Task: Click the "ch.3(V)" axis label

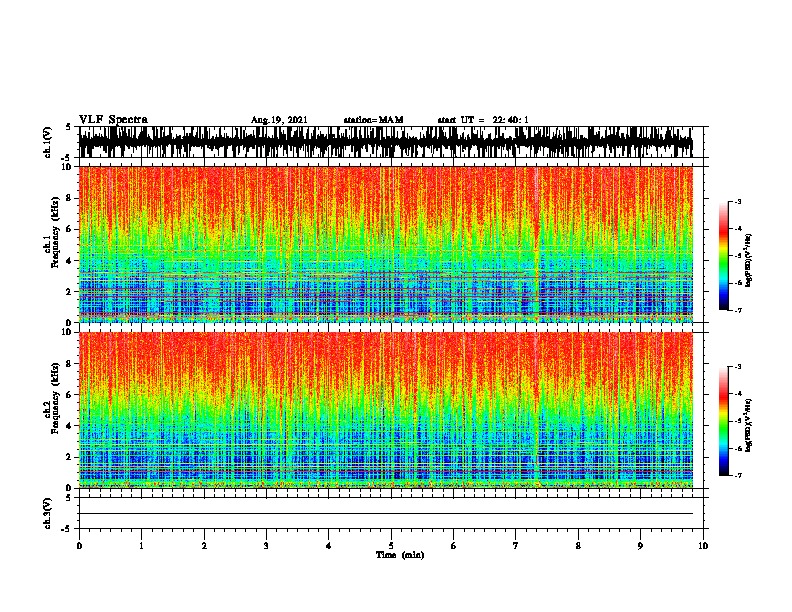Action: pyautogui.click(x=48, y=513)
